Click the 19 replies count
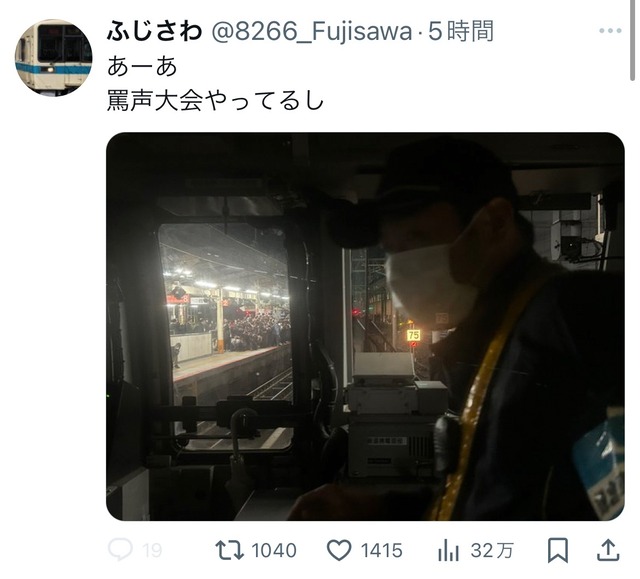 click(x=152, y=551)
